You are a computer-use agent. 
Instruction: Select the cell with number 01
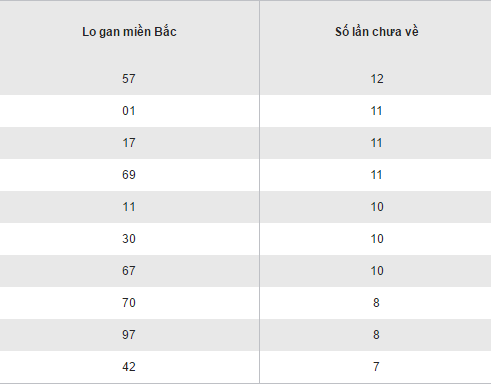click(x=129, y=111)
